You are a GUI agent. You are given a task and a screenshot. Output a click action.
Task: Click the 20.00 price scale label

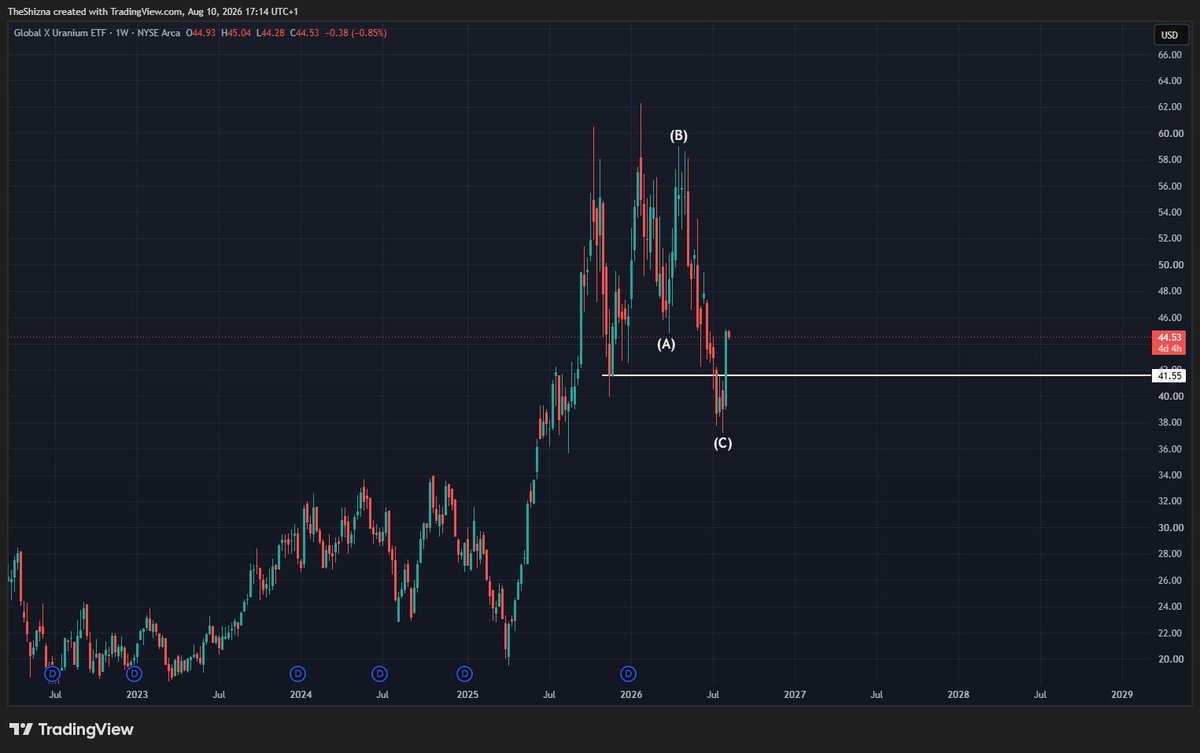1169,659
